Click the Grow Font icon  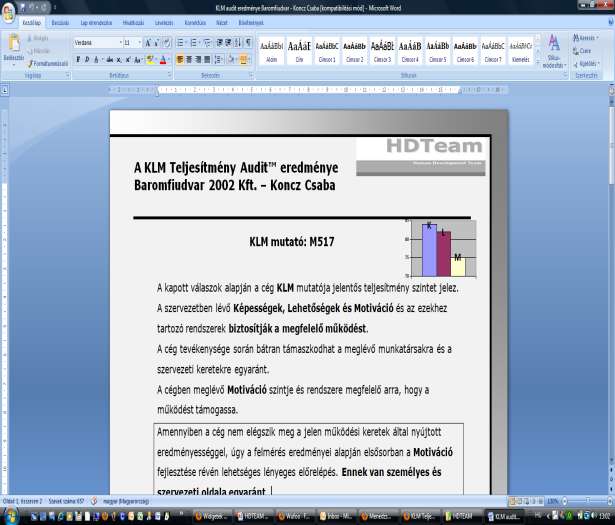point(148,43)
